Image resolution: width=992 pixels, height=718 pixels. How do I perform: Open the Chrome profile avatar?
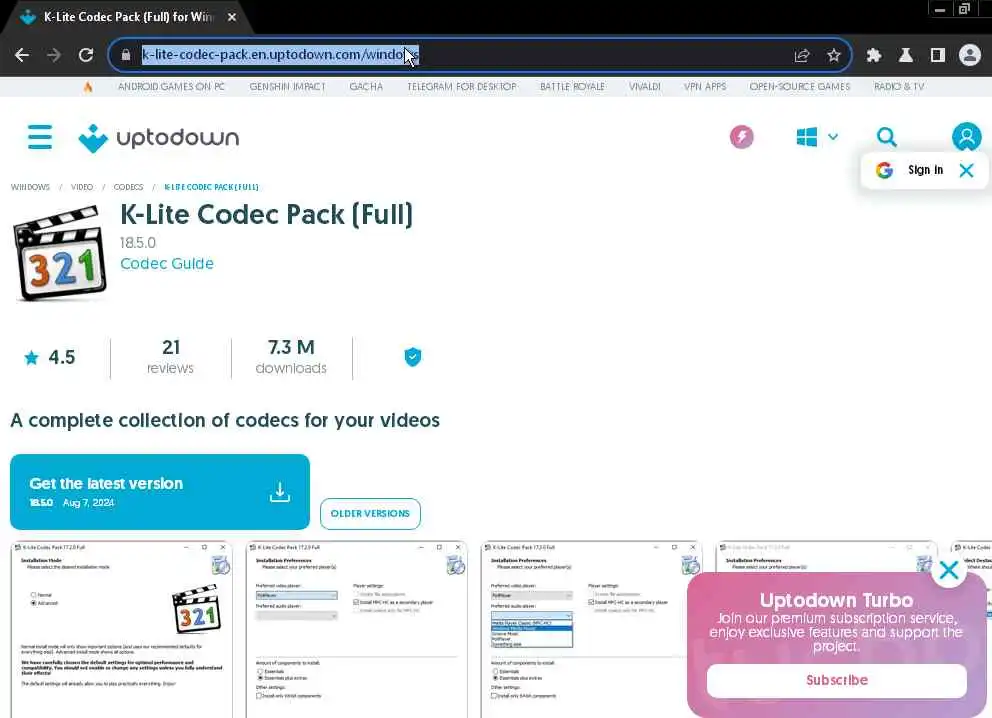point(969,55)
